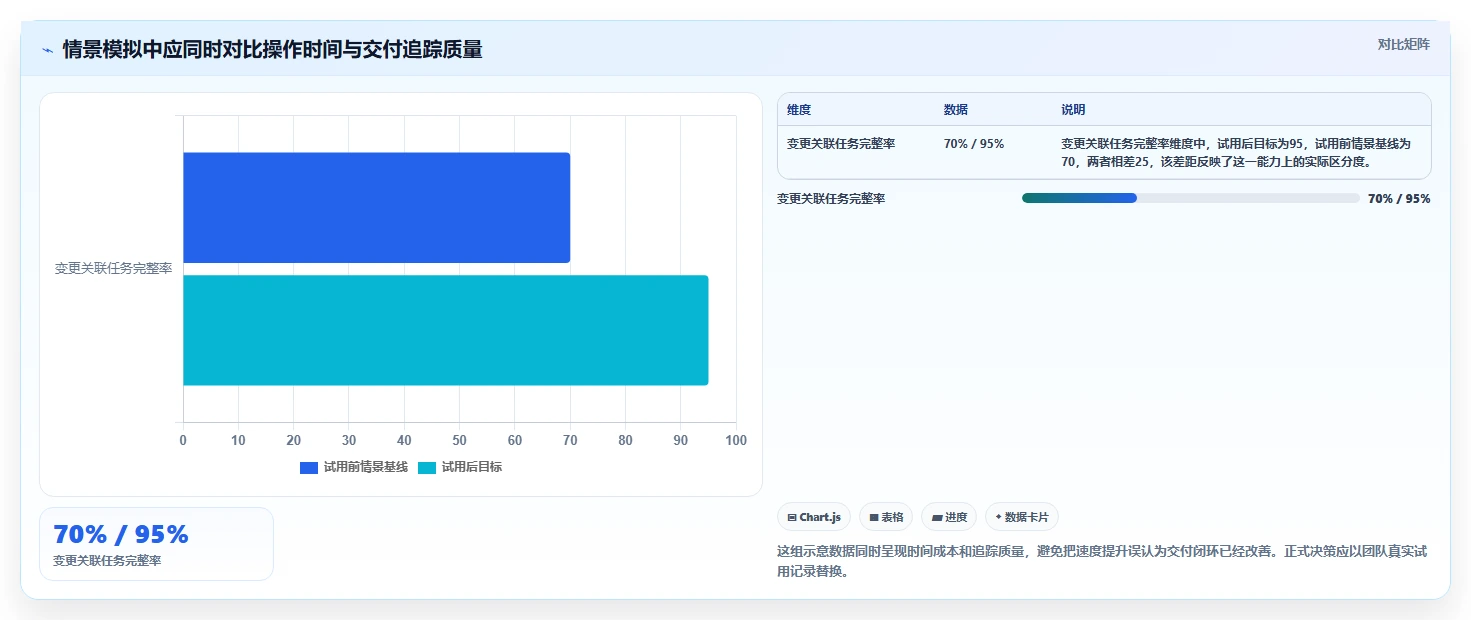Click the chart y-axis label 变更关联任务完整率
The height and width of the screenshot is (620, 1471).
[113, 269]
